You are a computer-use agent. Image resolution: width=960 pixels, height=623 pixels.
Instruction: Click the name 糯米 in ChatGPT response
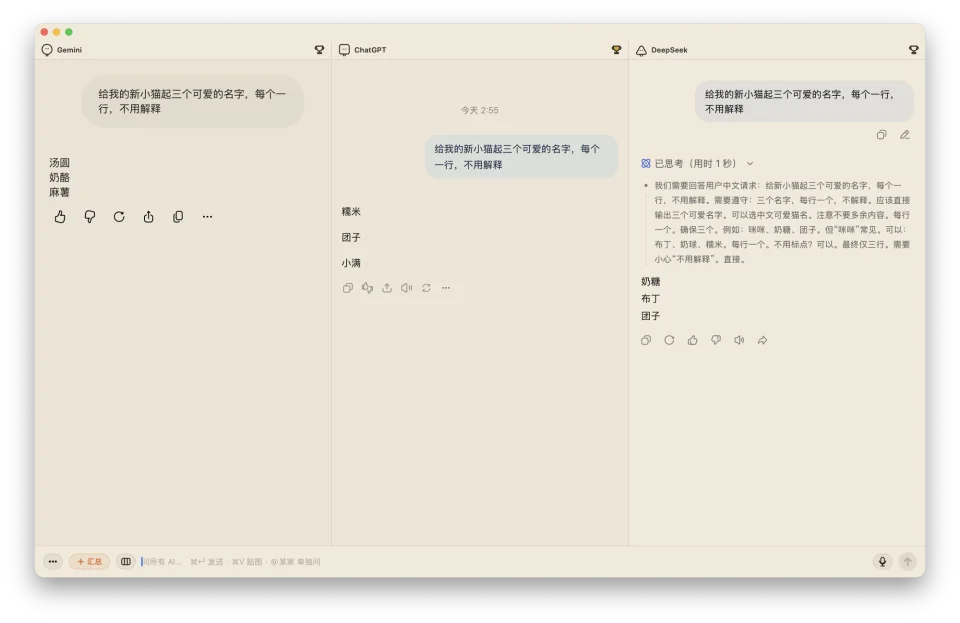click(351, 212)
